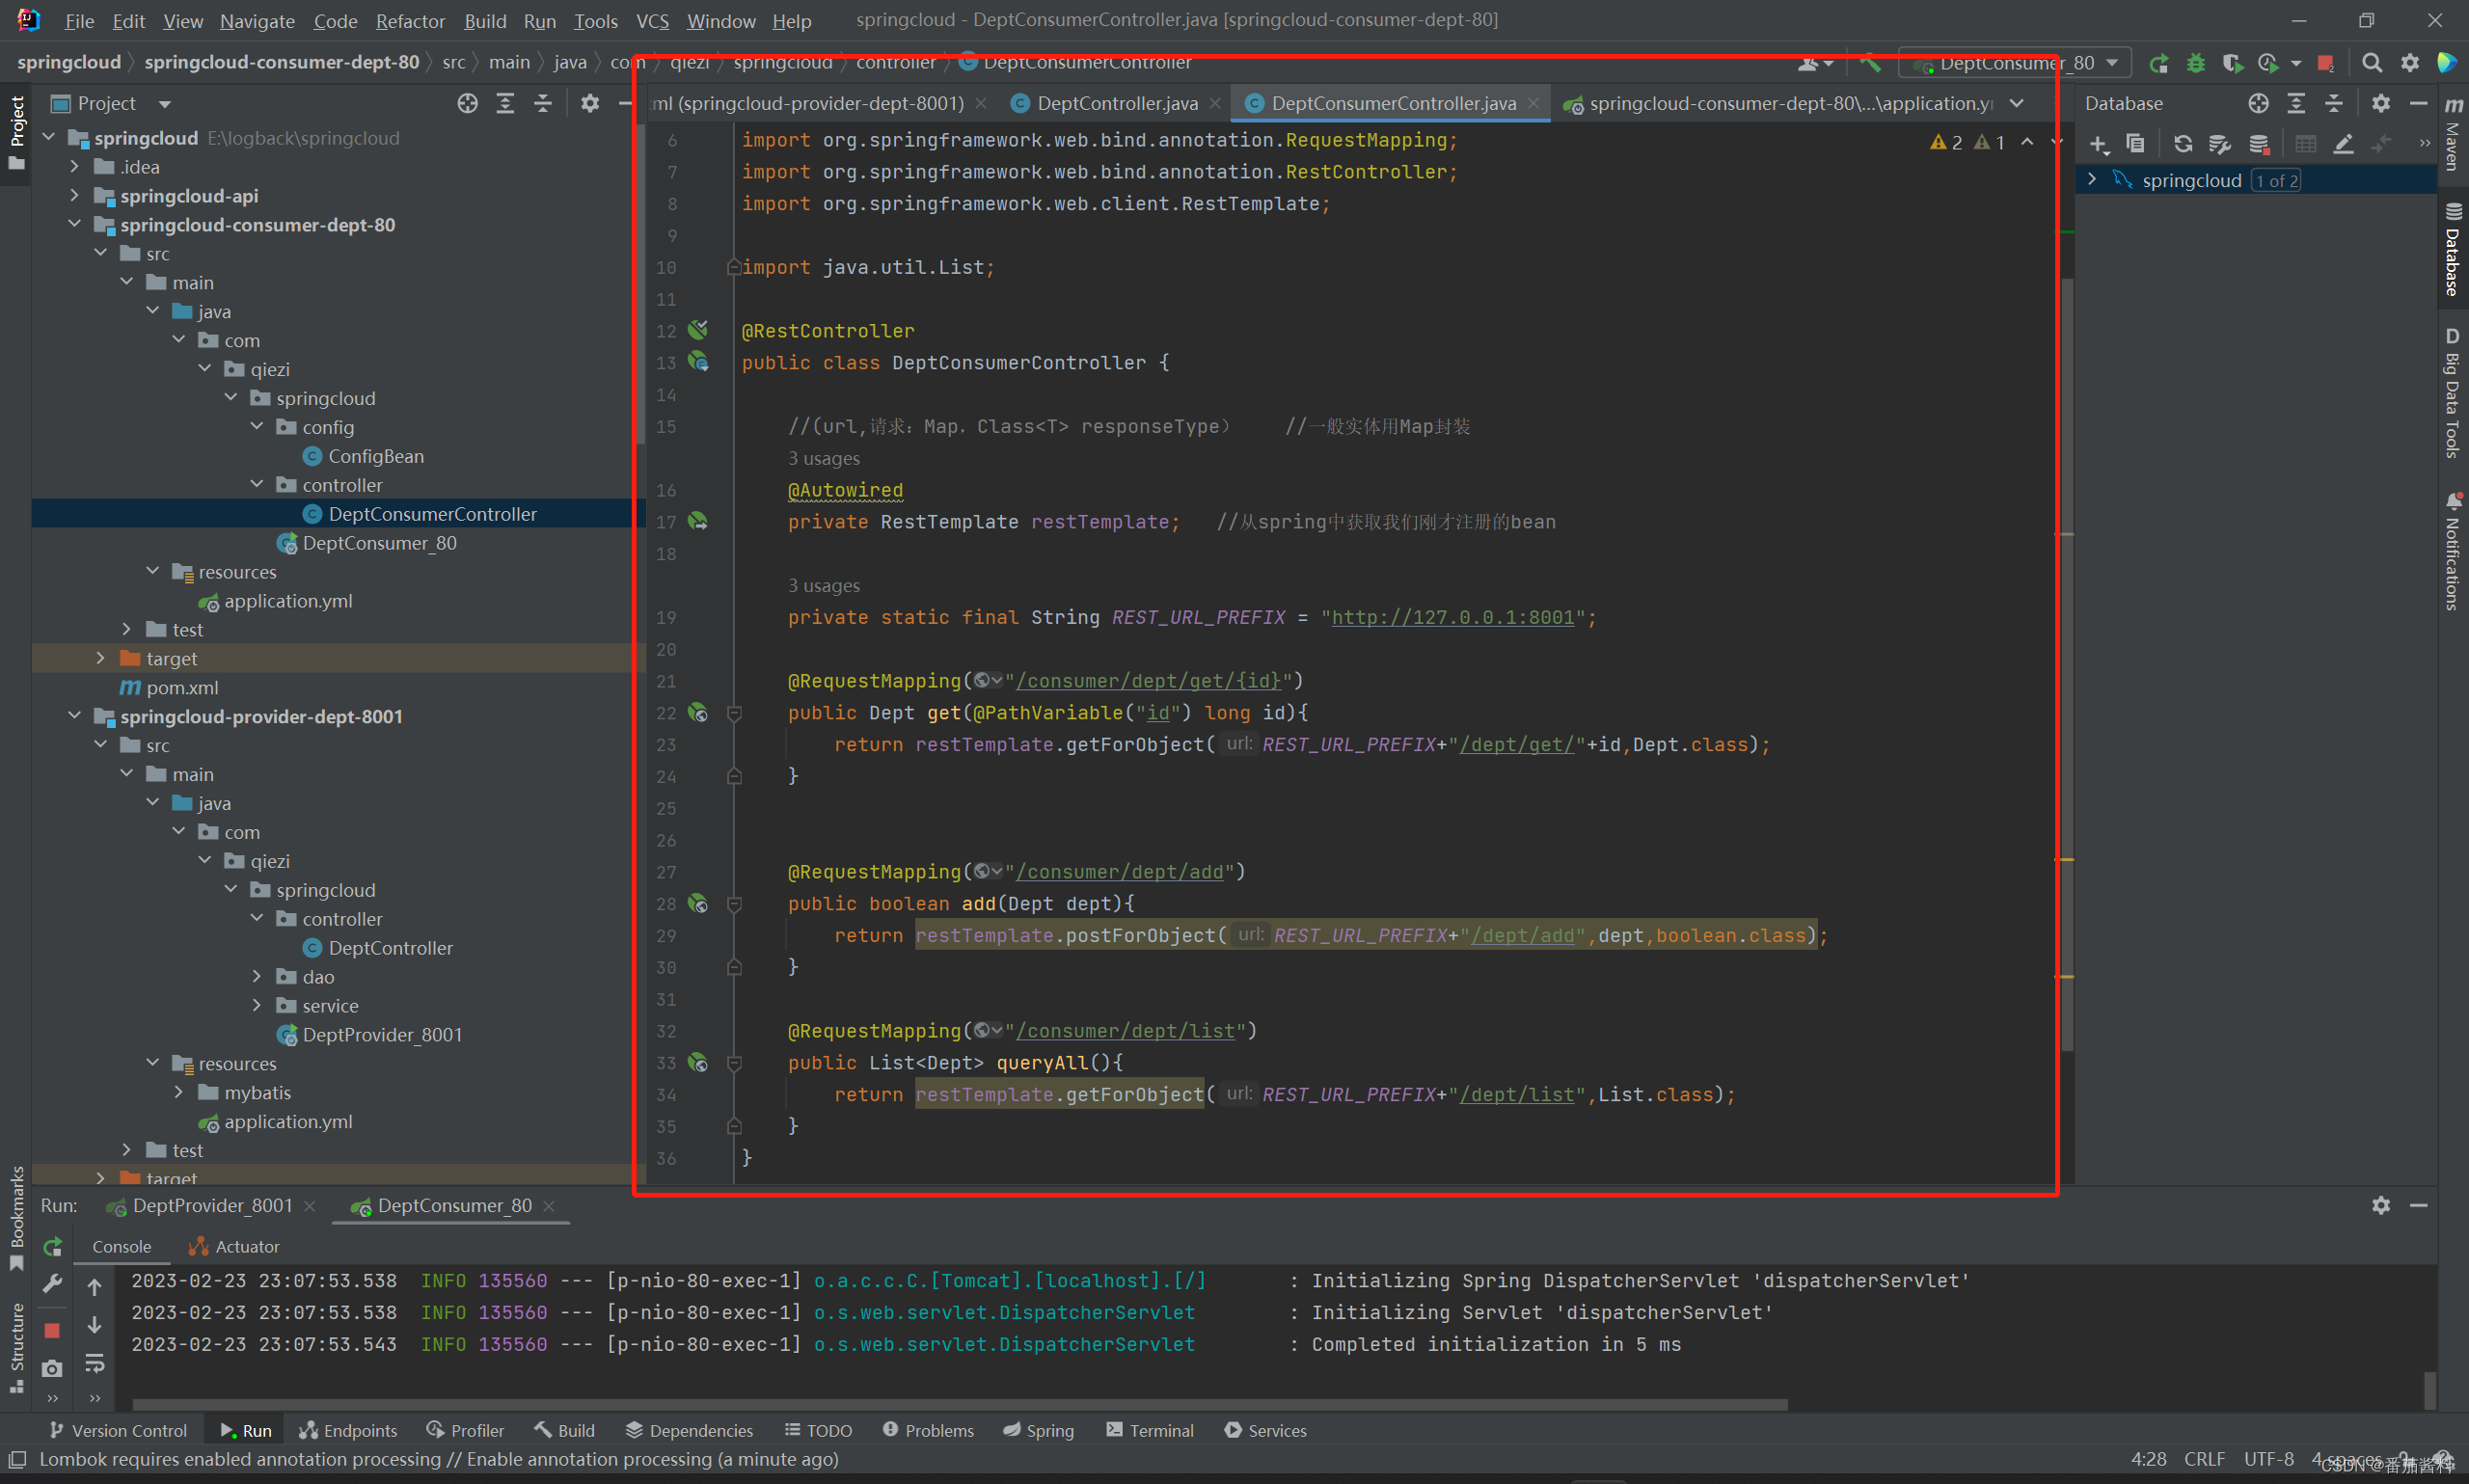Open the Refactor menu
Screen dimensions: 2469x1484
pos(410,21)
